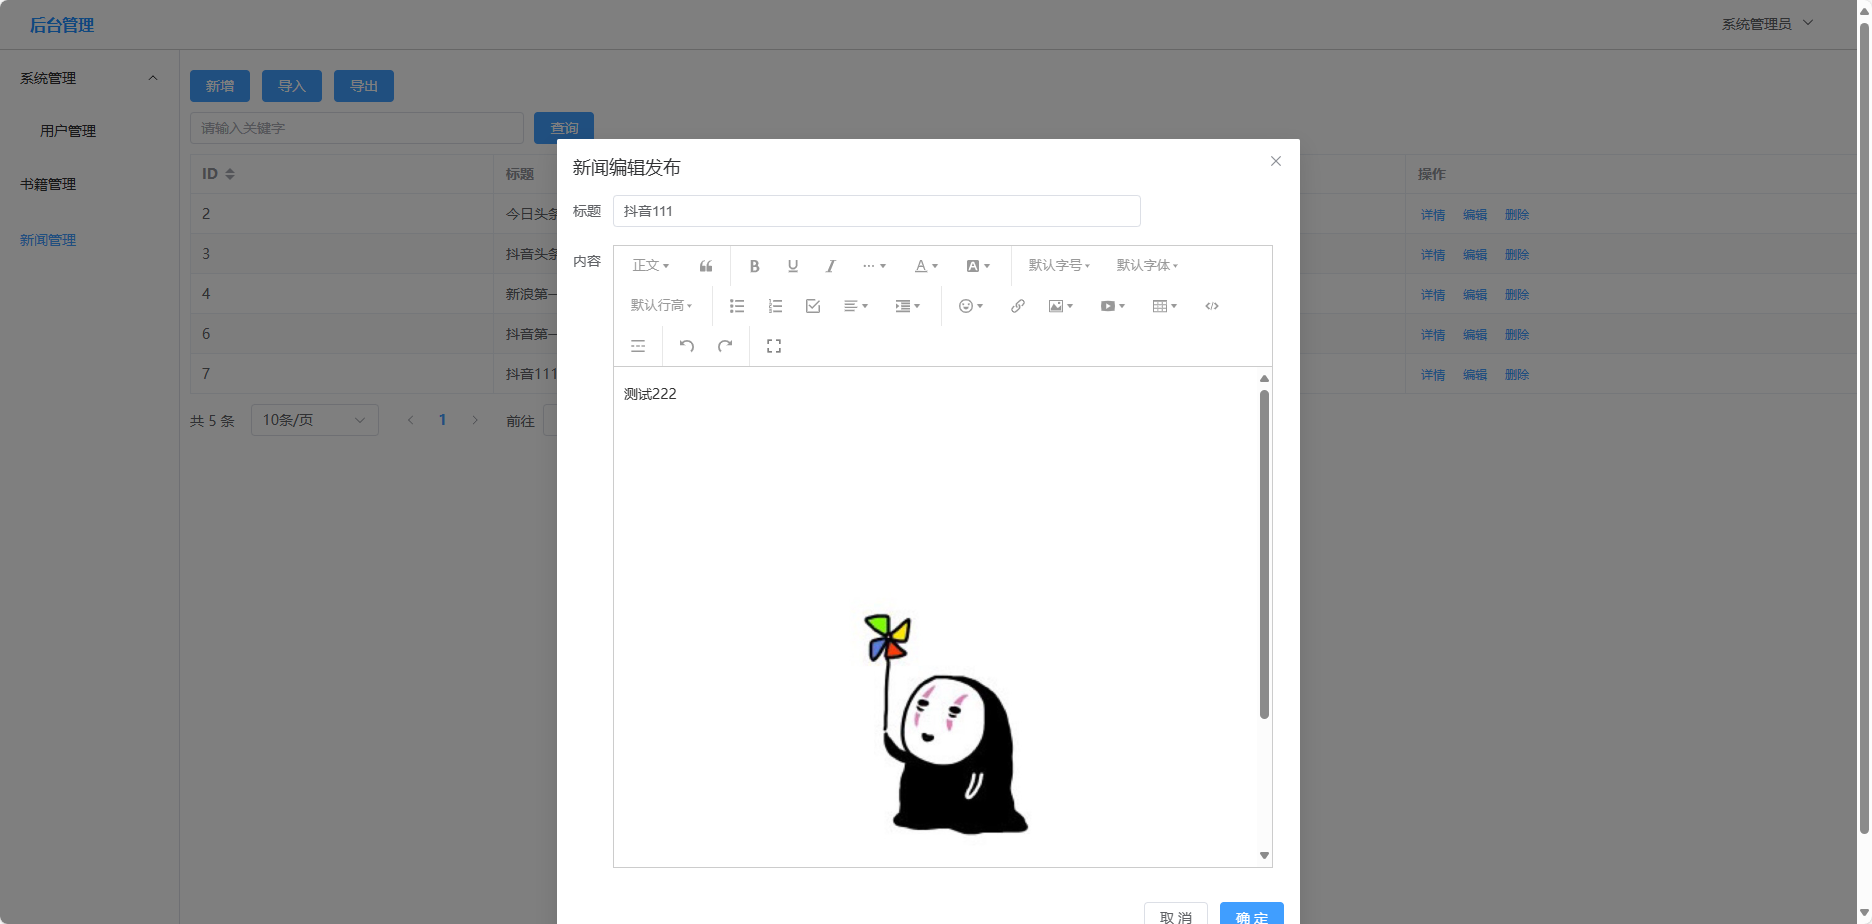
Task: Insert a blockquote in the content
Action: tap(706, 265)
